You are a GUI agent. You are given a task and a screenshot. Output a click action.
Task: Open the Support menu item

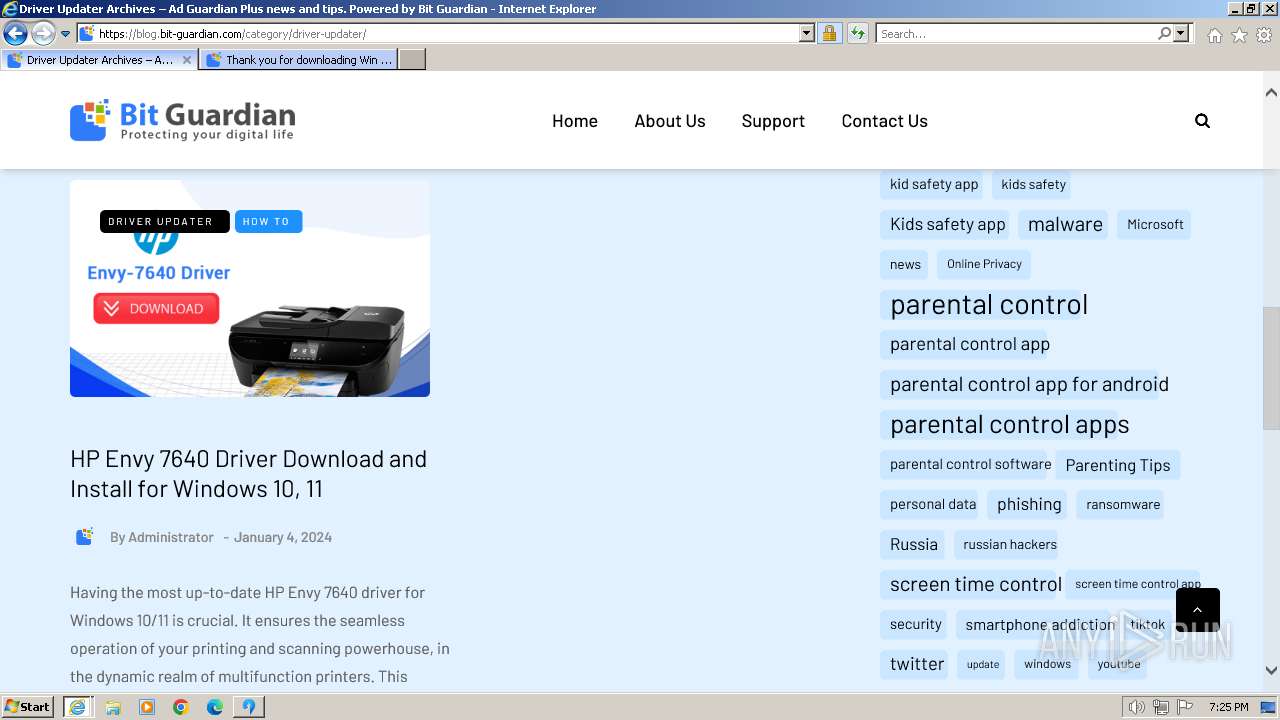coord(773,121)
